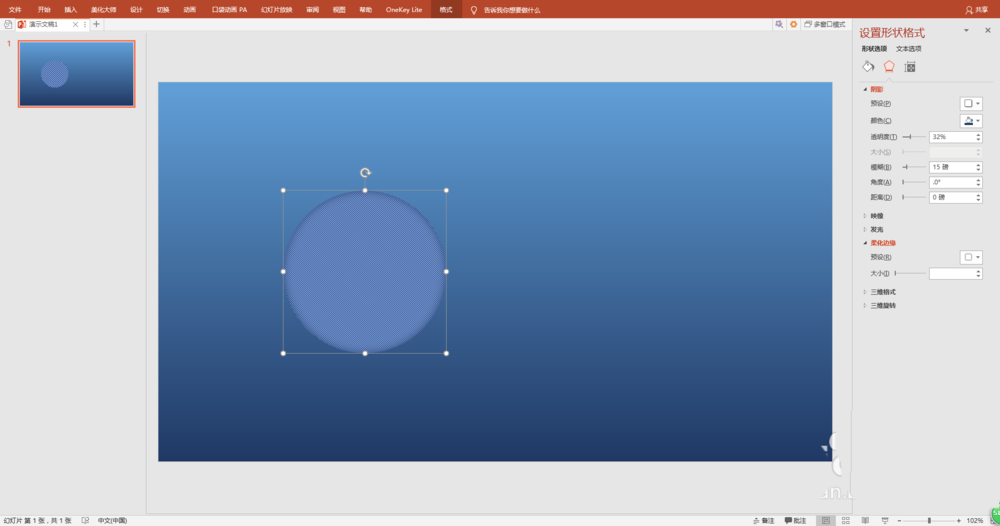Click the lightbulb Tell Me icon

pos(474,10)
